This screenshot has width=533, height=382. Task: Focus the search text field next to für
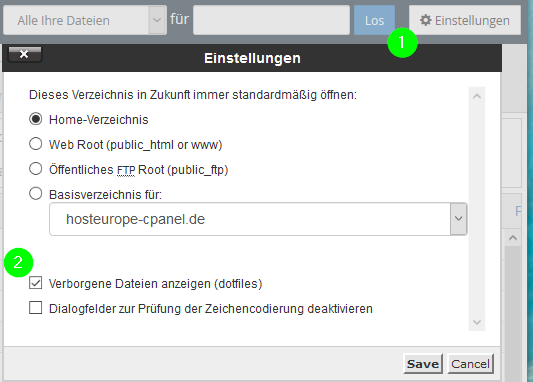271,20
